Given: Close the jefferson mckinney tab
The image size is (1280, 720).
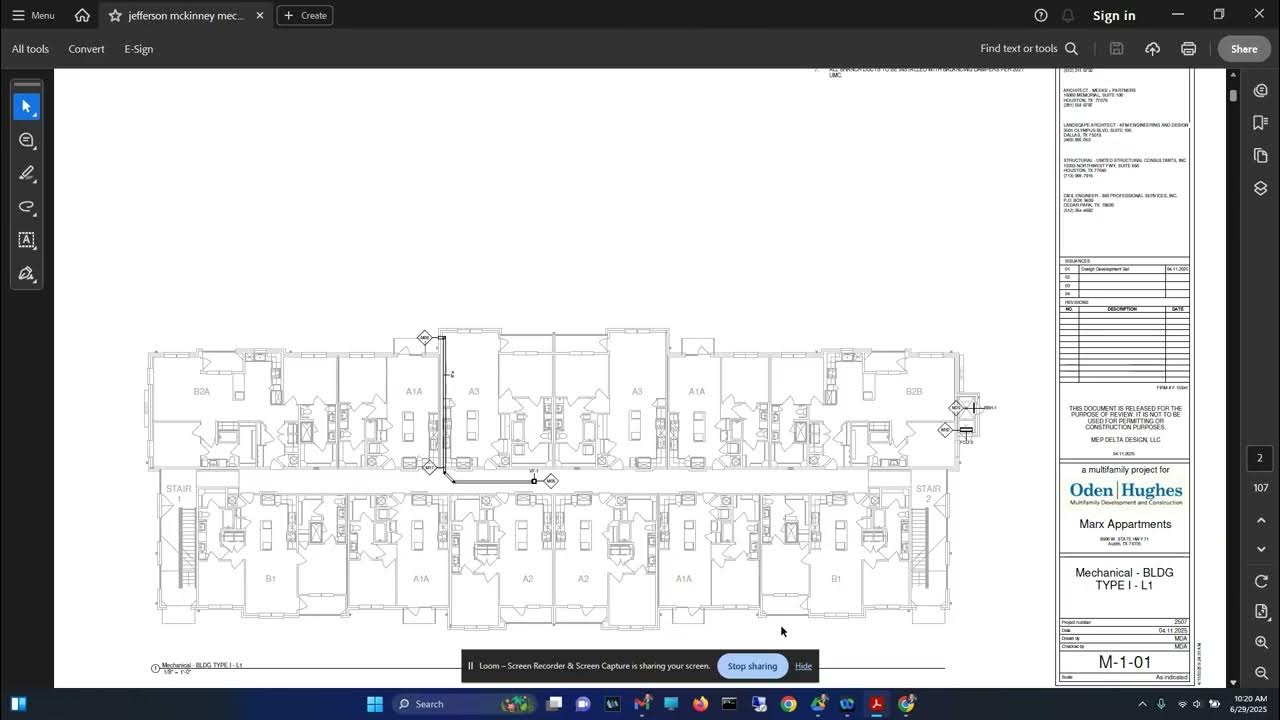Looking at the screenshot, I should coord(260,15).
